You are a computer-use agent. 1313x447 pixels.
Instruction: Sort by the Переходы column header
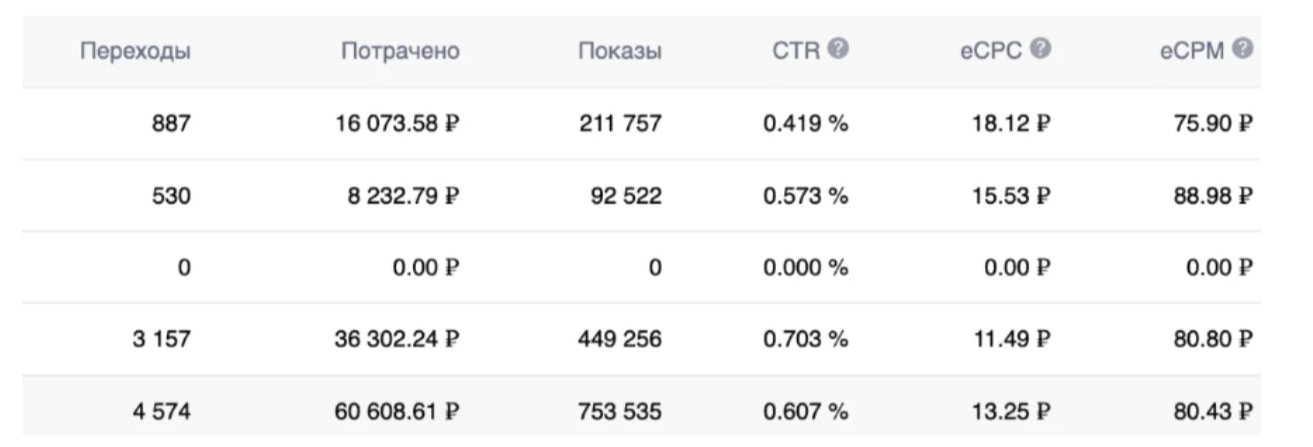point(135,51)
